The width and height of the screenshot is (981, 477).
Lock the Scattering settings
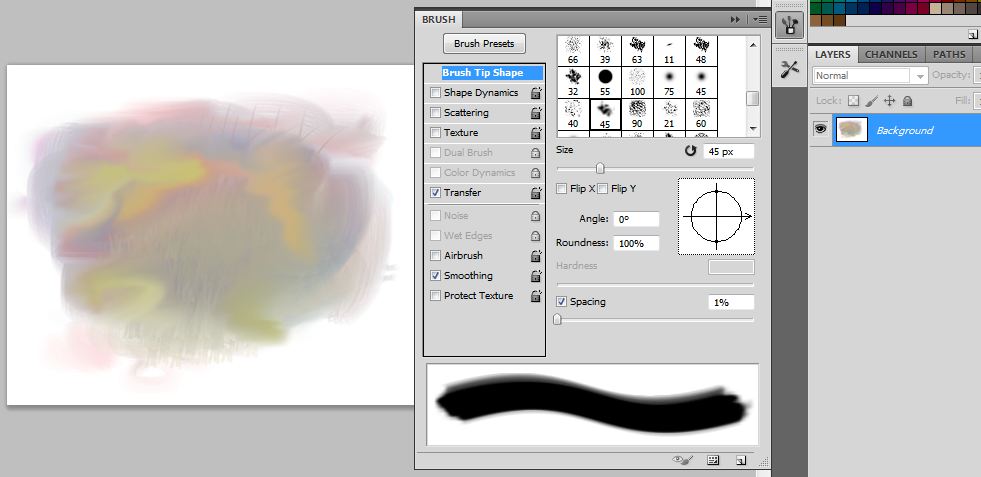click(x=536, y=113)
